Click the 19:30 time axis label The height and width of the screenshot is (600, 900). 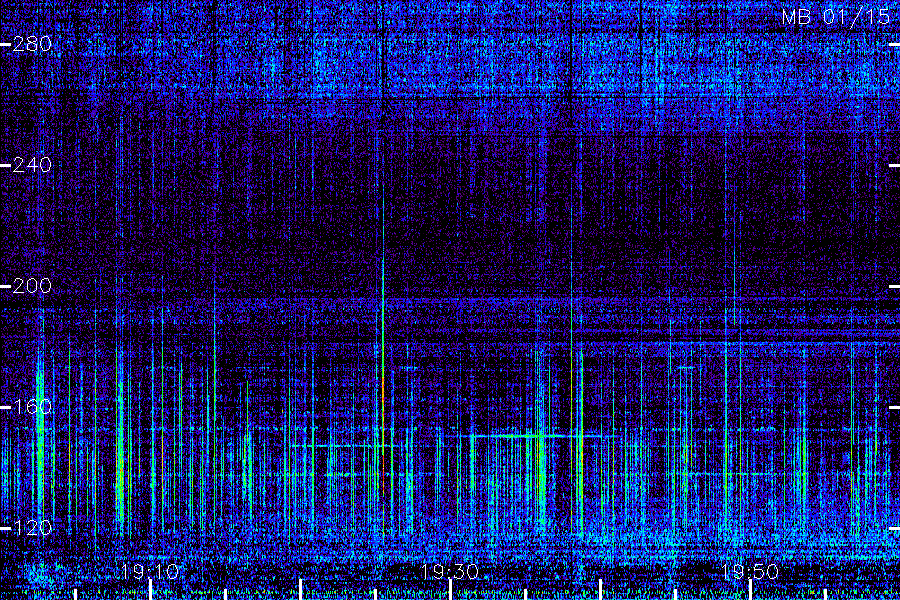[x=450, y=572]
